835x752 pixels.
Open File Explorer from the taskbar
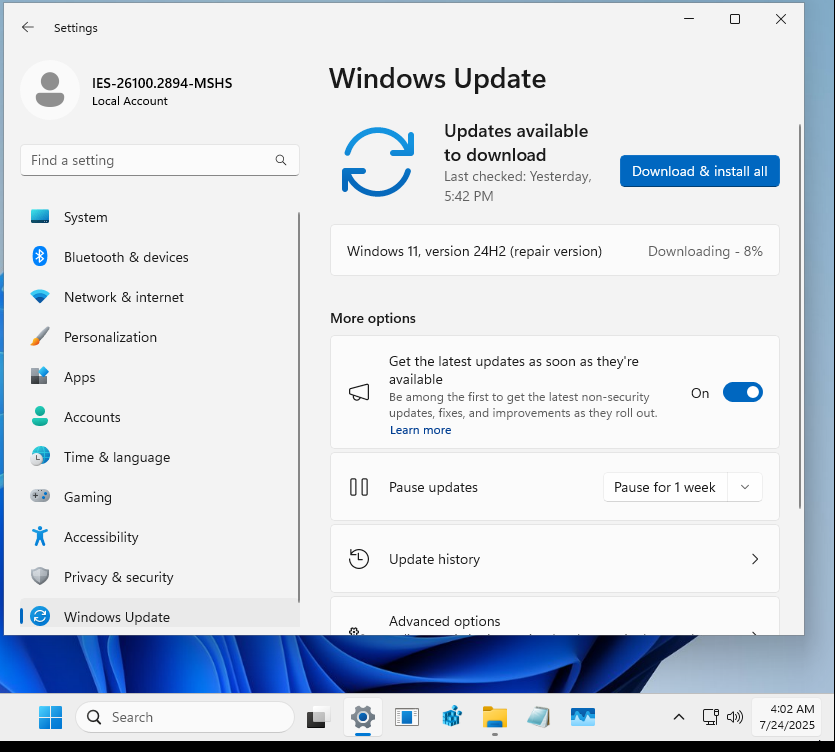tap(495, 717)
